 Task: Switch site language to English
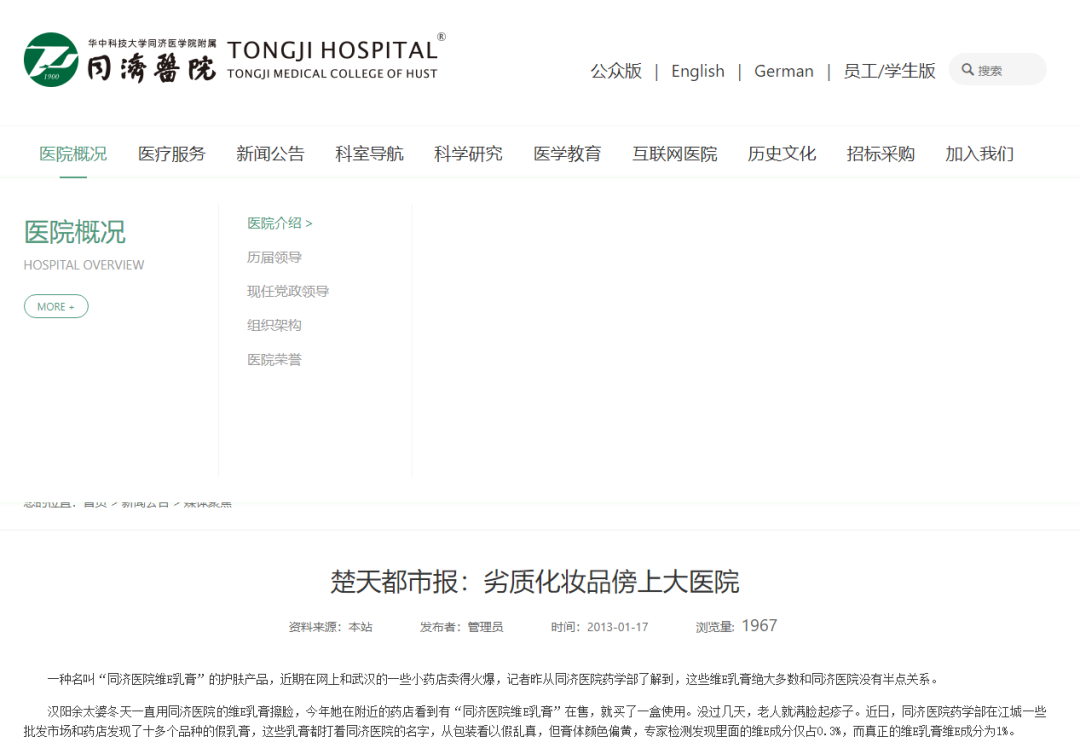pyautogui.click(x=697, y=71)
